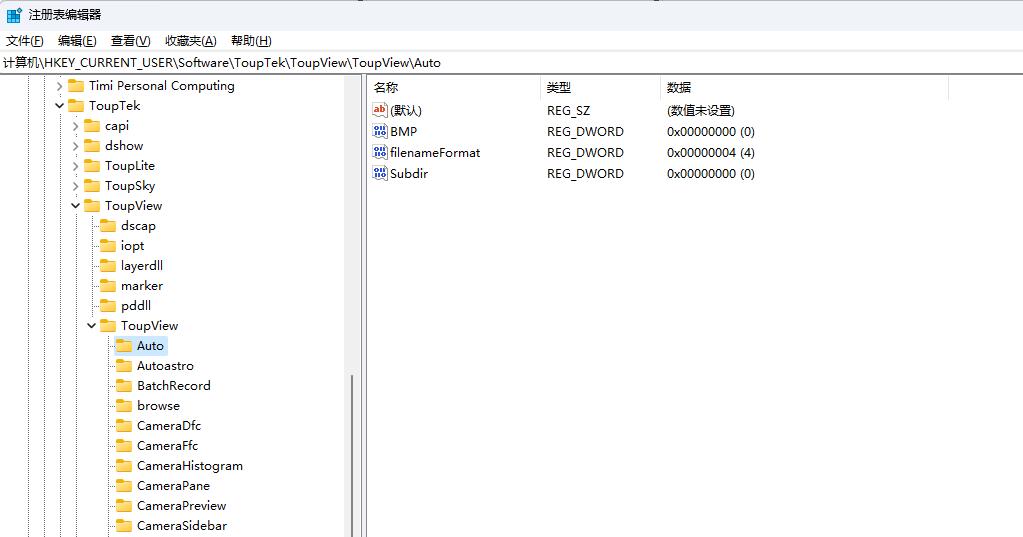Click the DWORD icon next to BMP

pyautogui.click(x=380, y=132)
